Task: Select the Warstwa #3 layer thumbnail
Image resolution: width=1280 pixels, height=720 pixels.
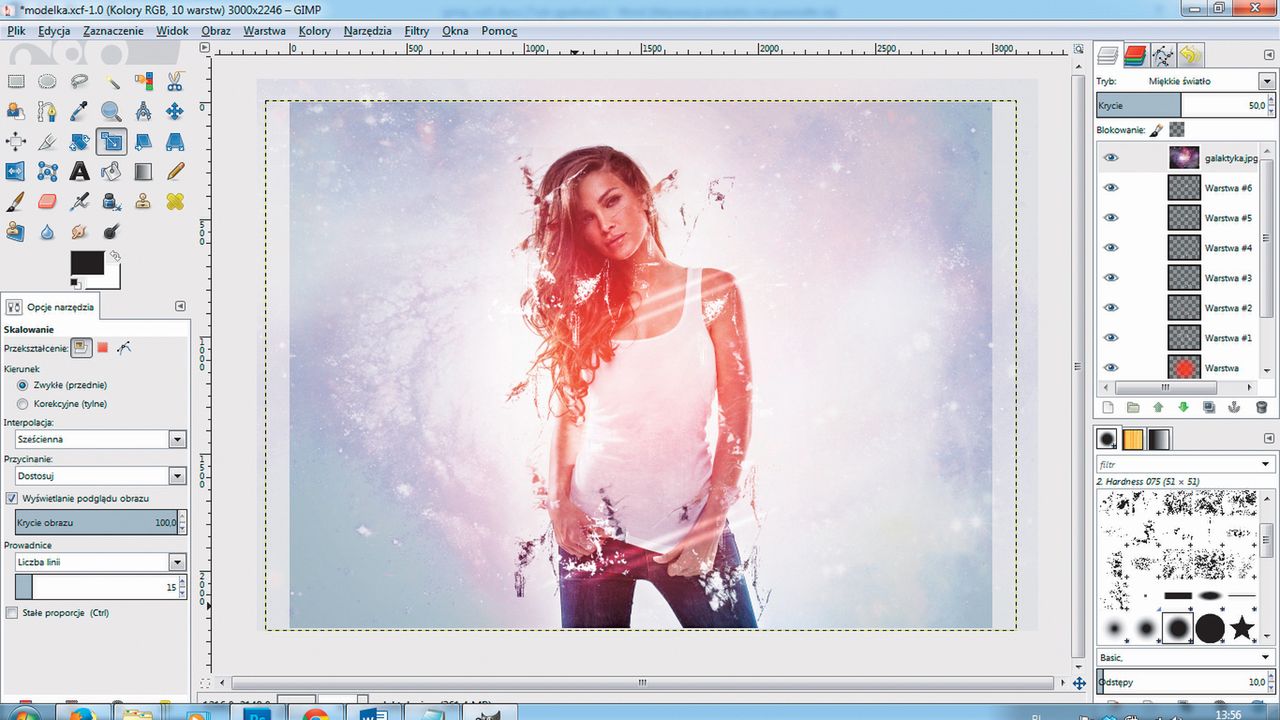Action: 1184,278
